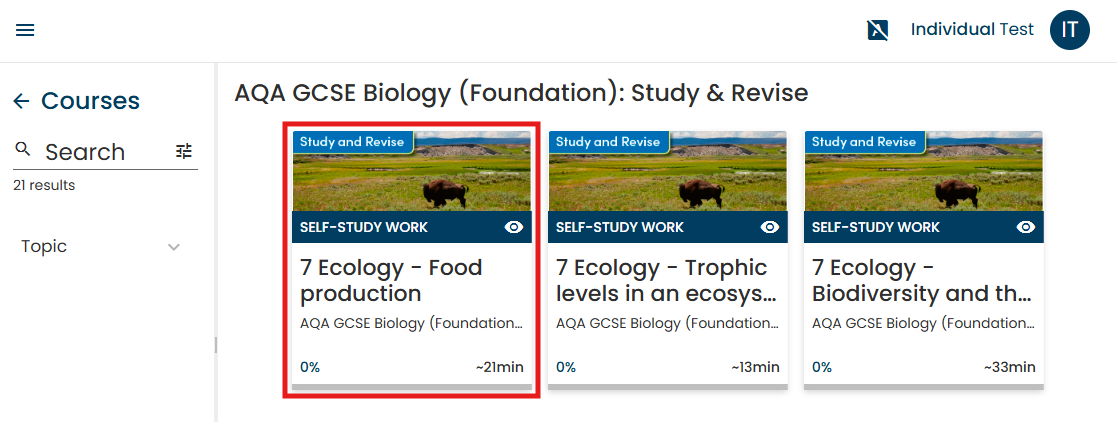Image resolution: width=1117 pixels, height=422 pixels.
Task: Click progress bar under Food production card
Action: pos(412,386)
